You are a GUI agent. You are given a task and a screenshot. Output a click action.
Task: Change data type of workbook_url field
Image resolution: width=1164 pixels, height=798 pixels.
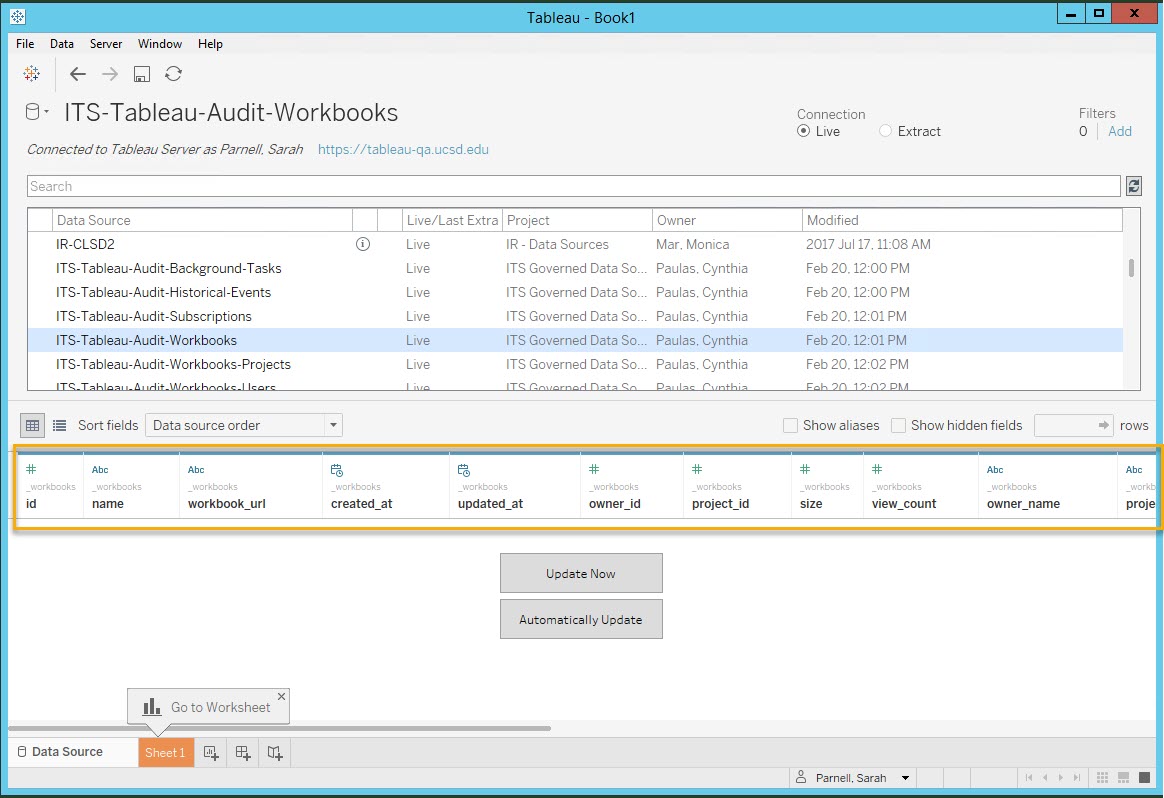(196, 469)
